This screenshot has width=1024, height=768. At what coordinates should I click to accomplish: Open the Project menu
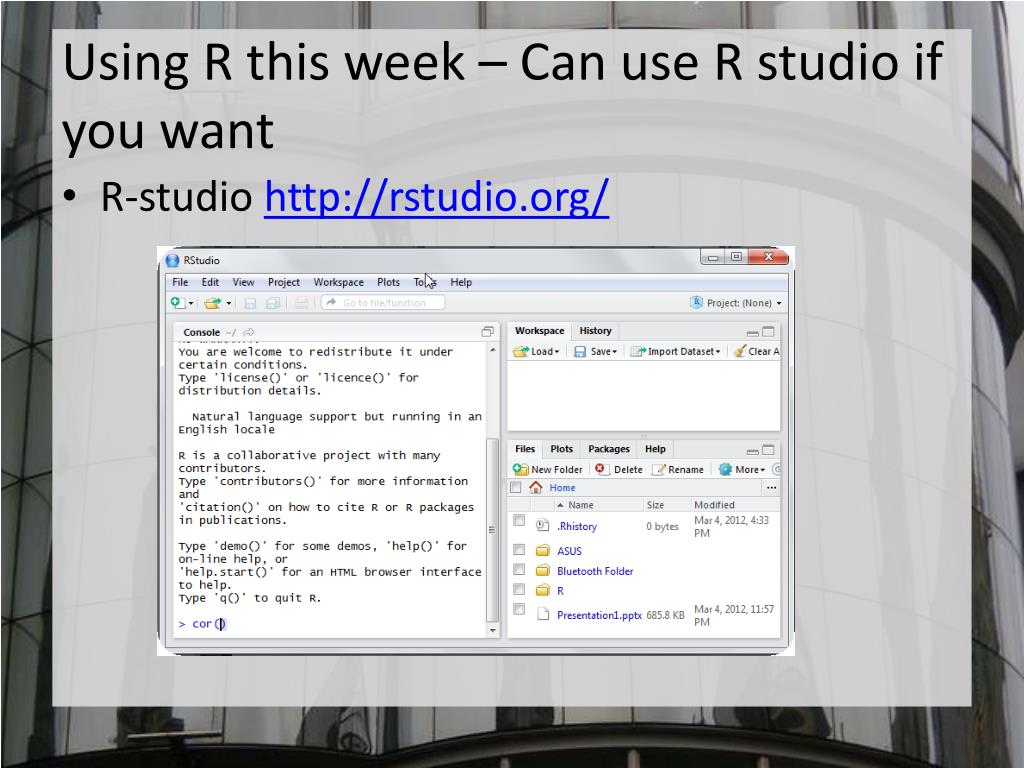(284, 282)
